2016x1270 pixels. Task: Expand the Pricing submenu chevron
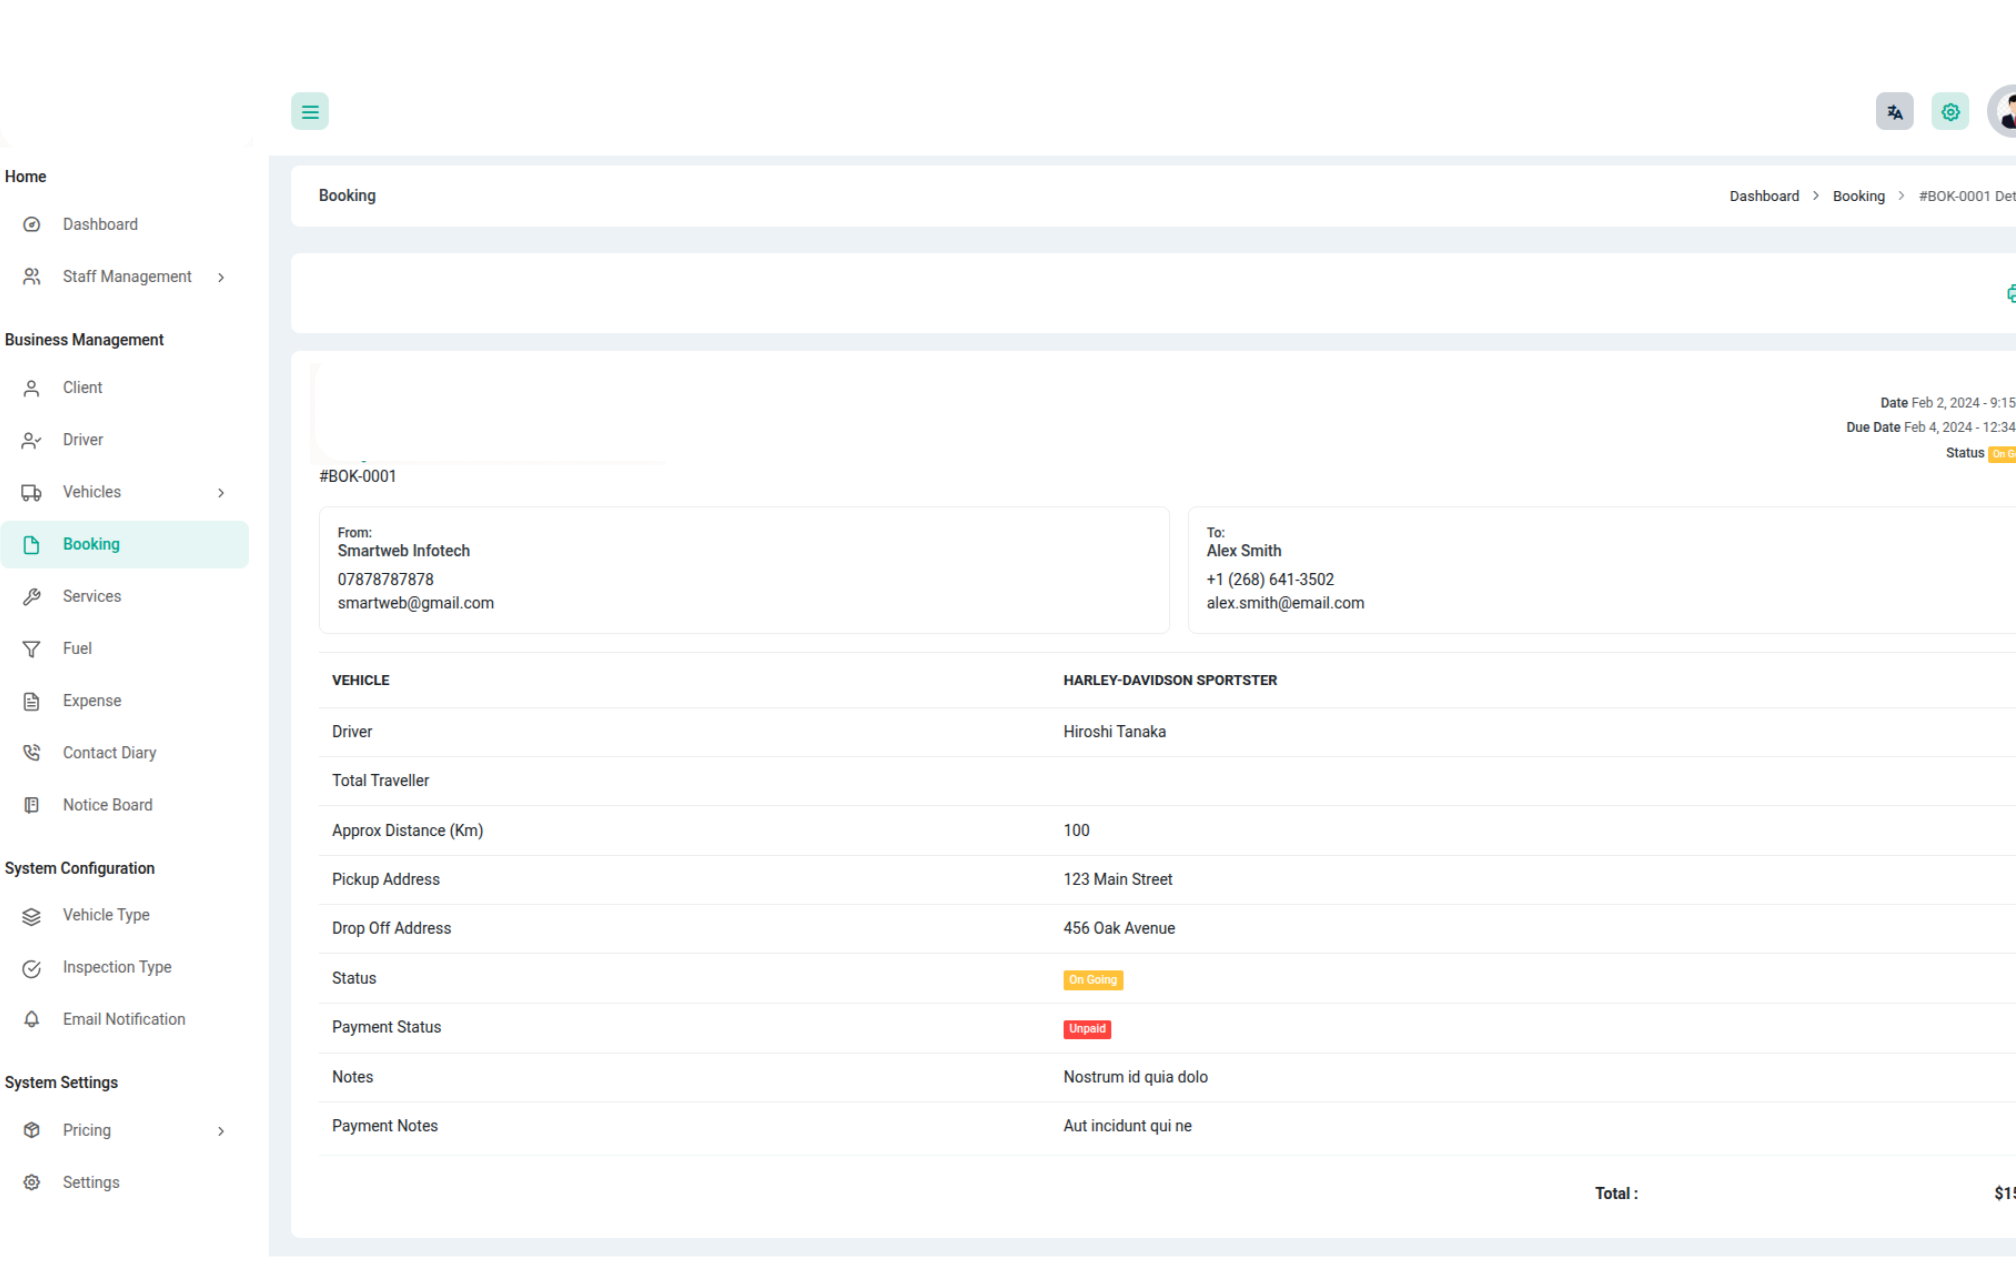[x=221, y=1131]
